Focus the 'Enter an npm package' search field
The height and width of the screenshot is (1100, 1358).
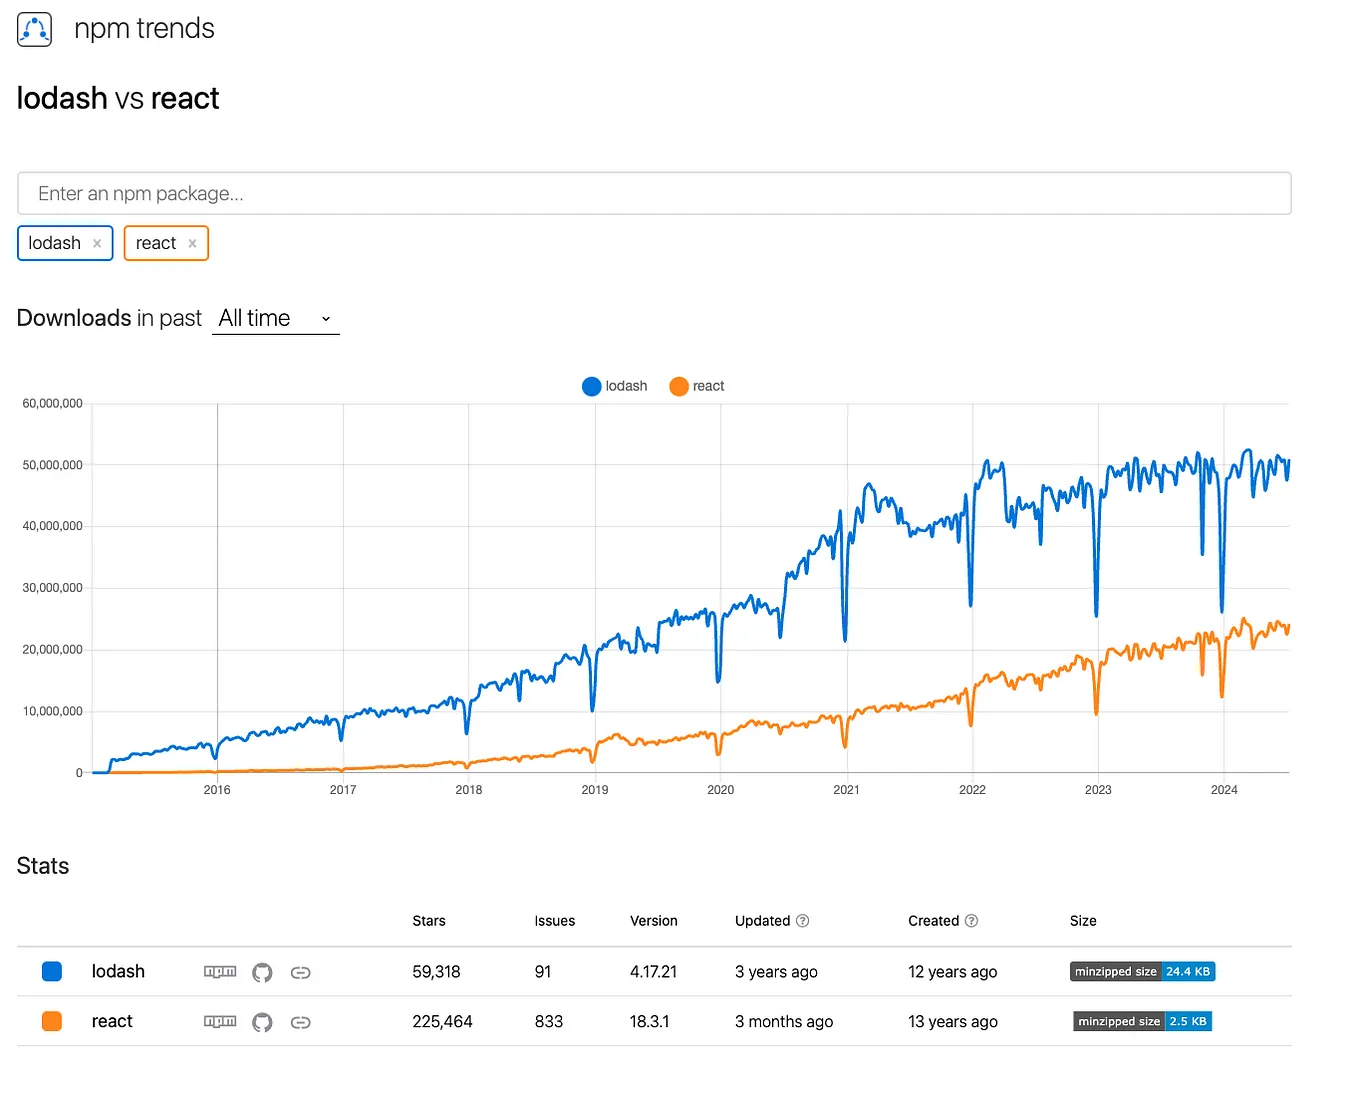click(654, 193)
